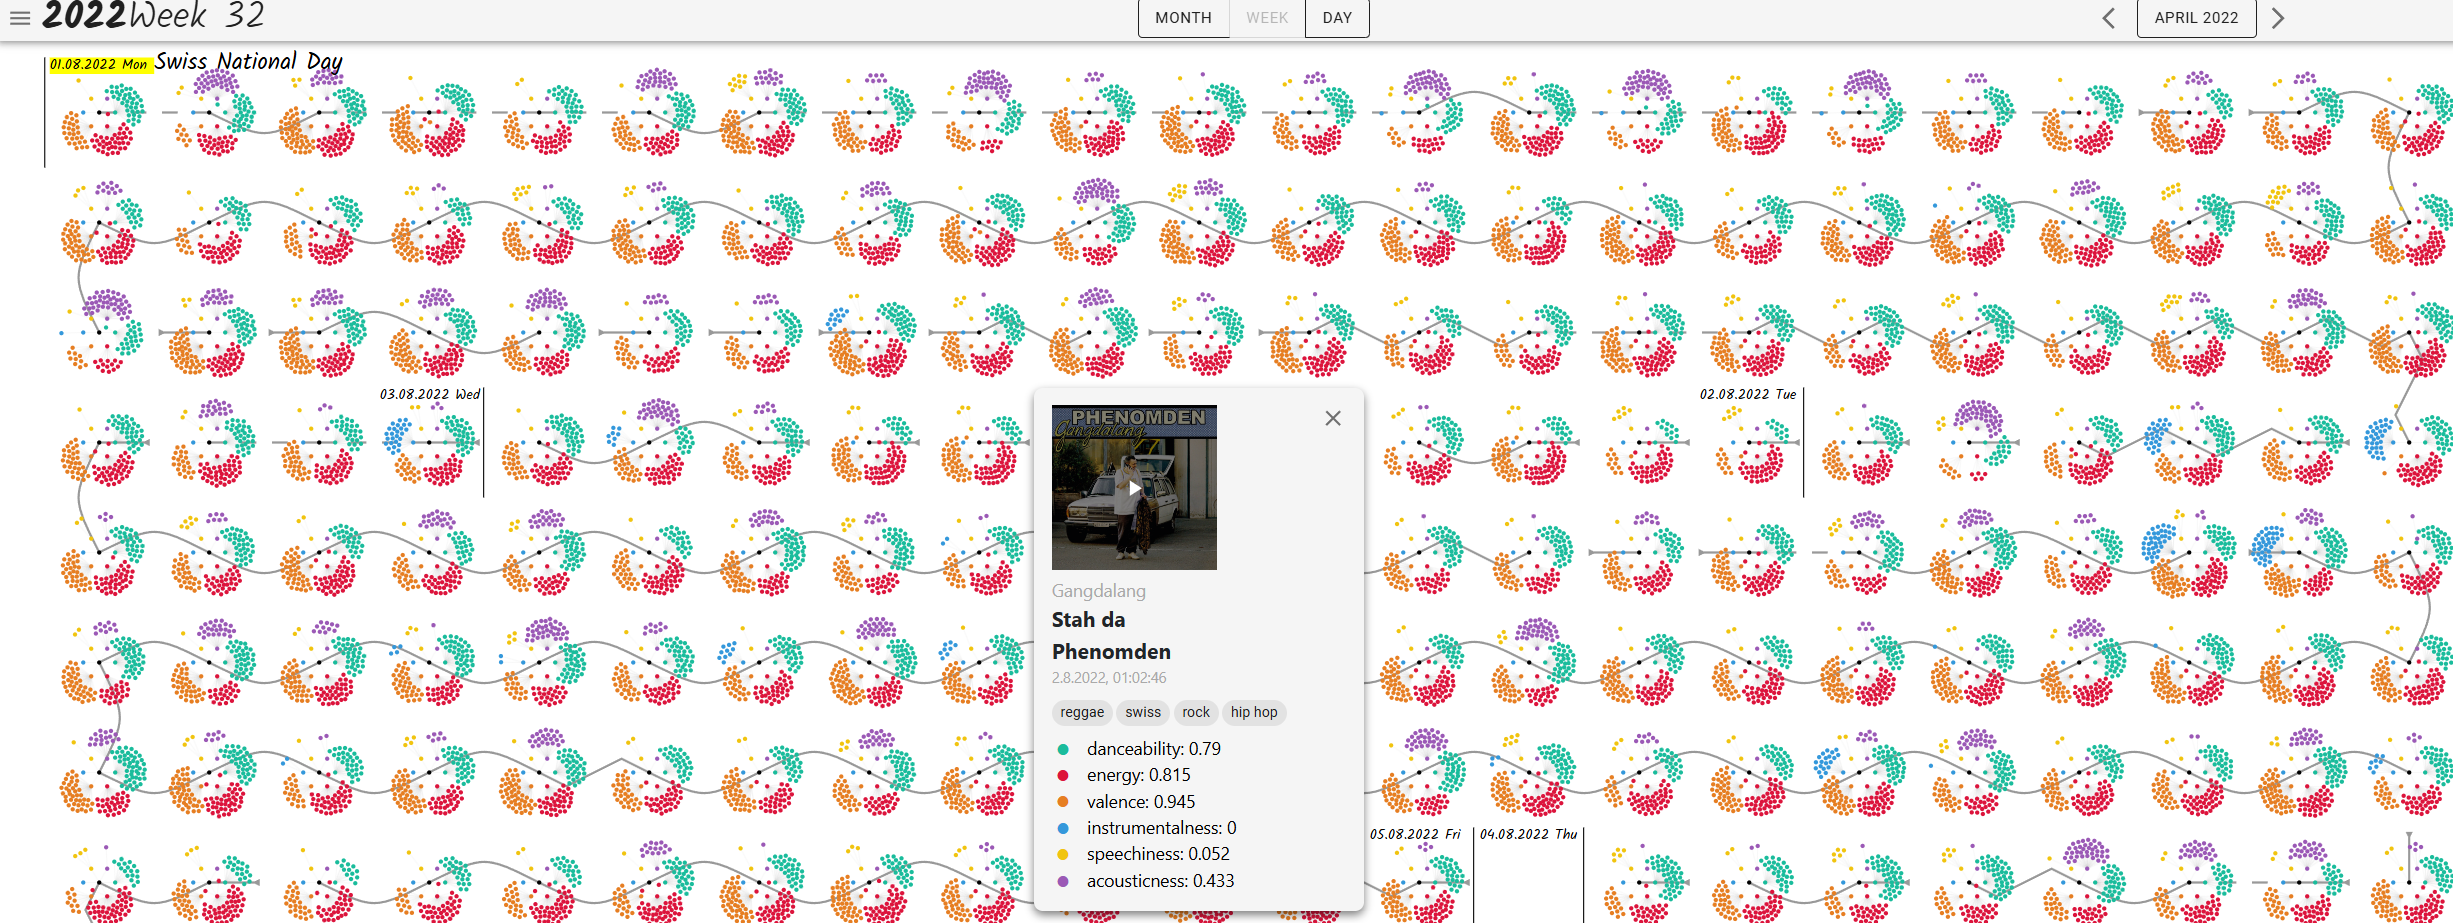The width and height of the screenshot is (2453, 923).
Task: Click the energy: 0.815 value
Action: (x=1139, y=775)
